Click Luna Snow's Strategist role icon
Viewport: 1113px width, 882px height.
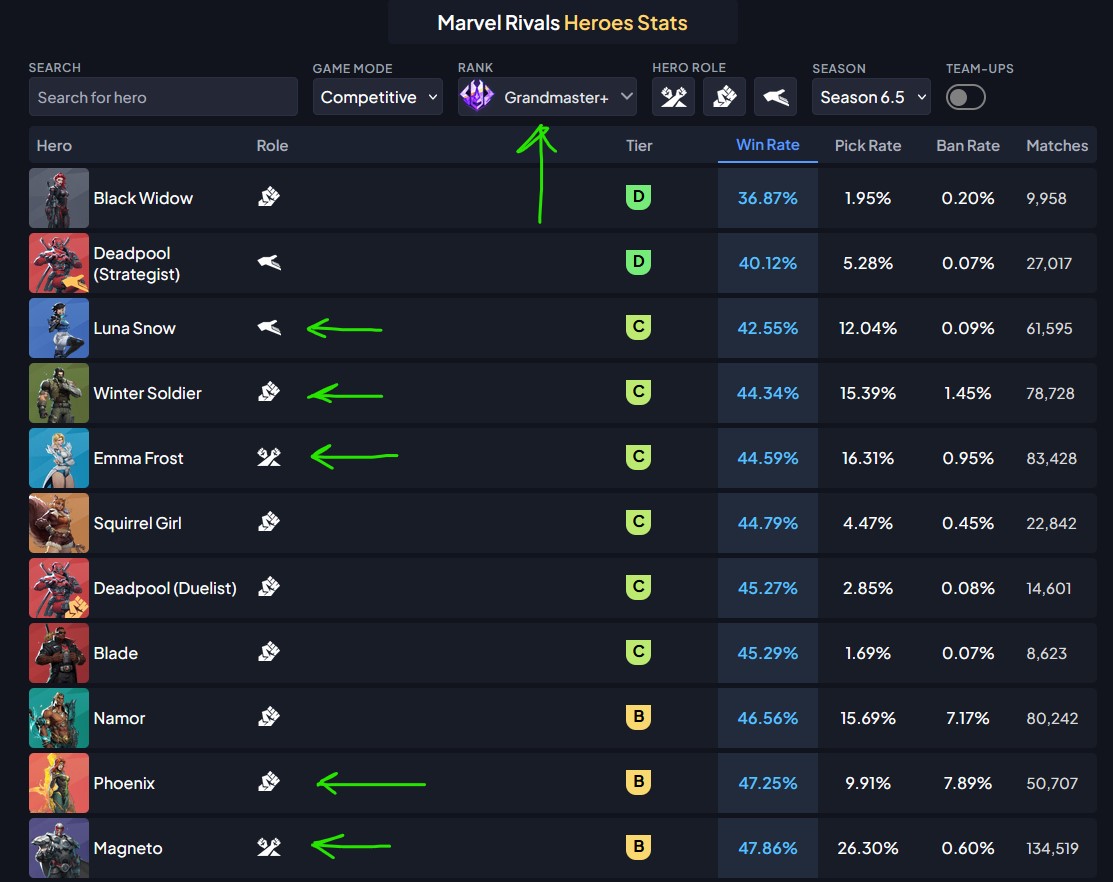269,328
